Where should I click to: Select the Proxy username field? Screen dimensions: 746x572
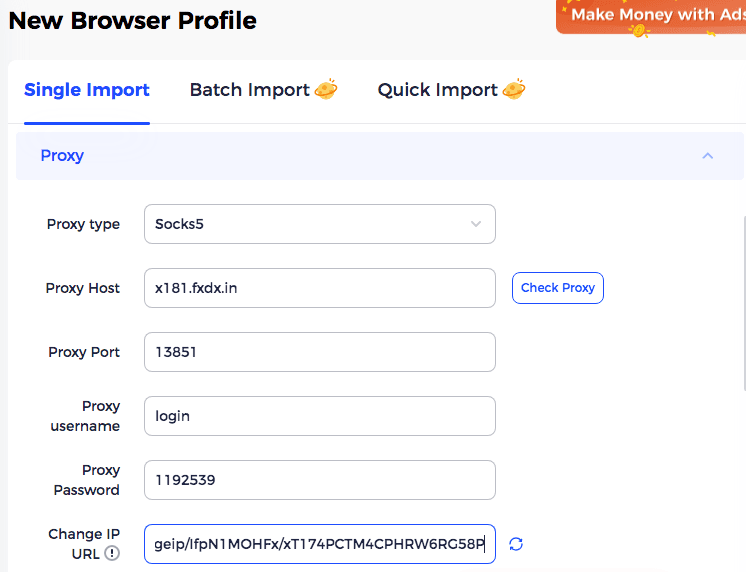319,416
